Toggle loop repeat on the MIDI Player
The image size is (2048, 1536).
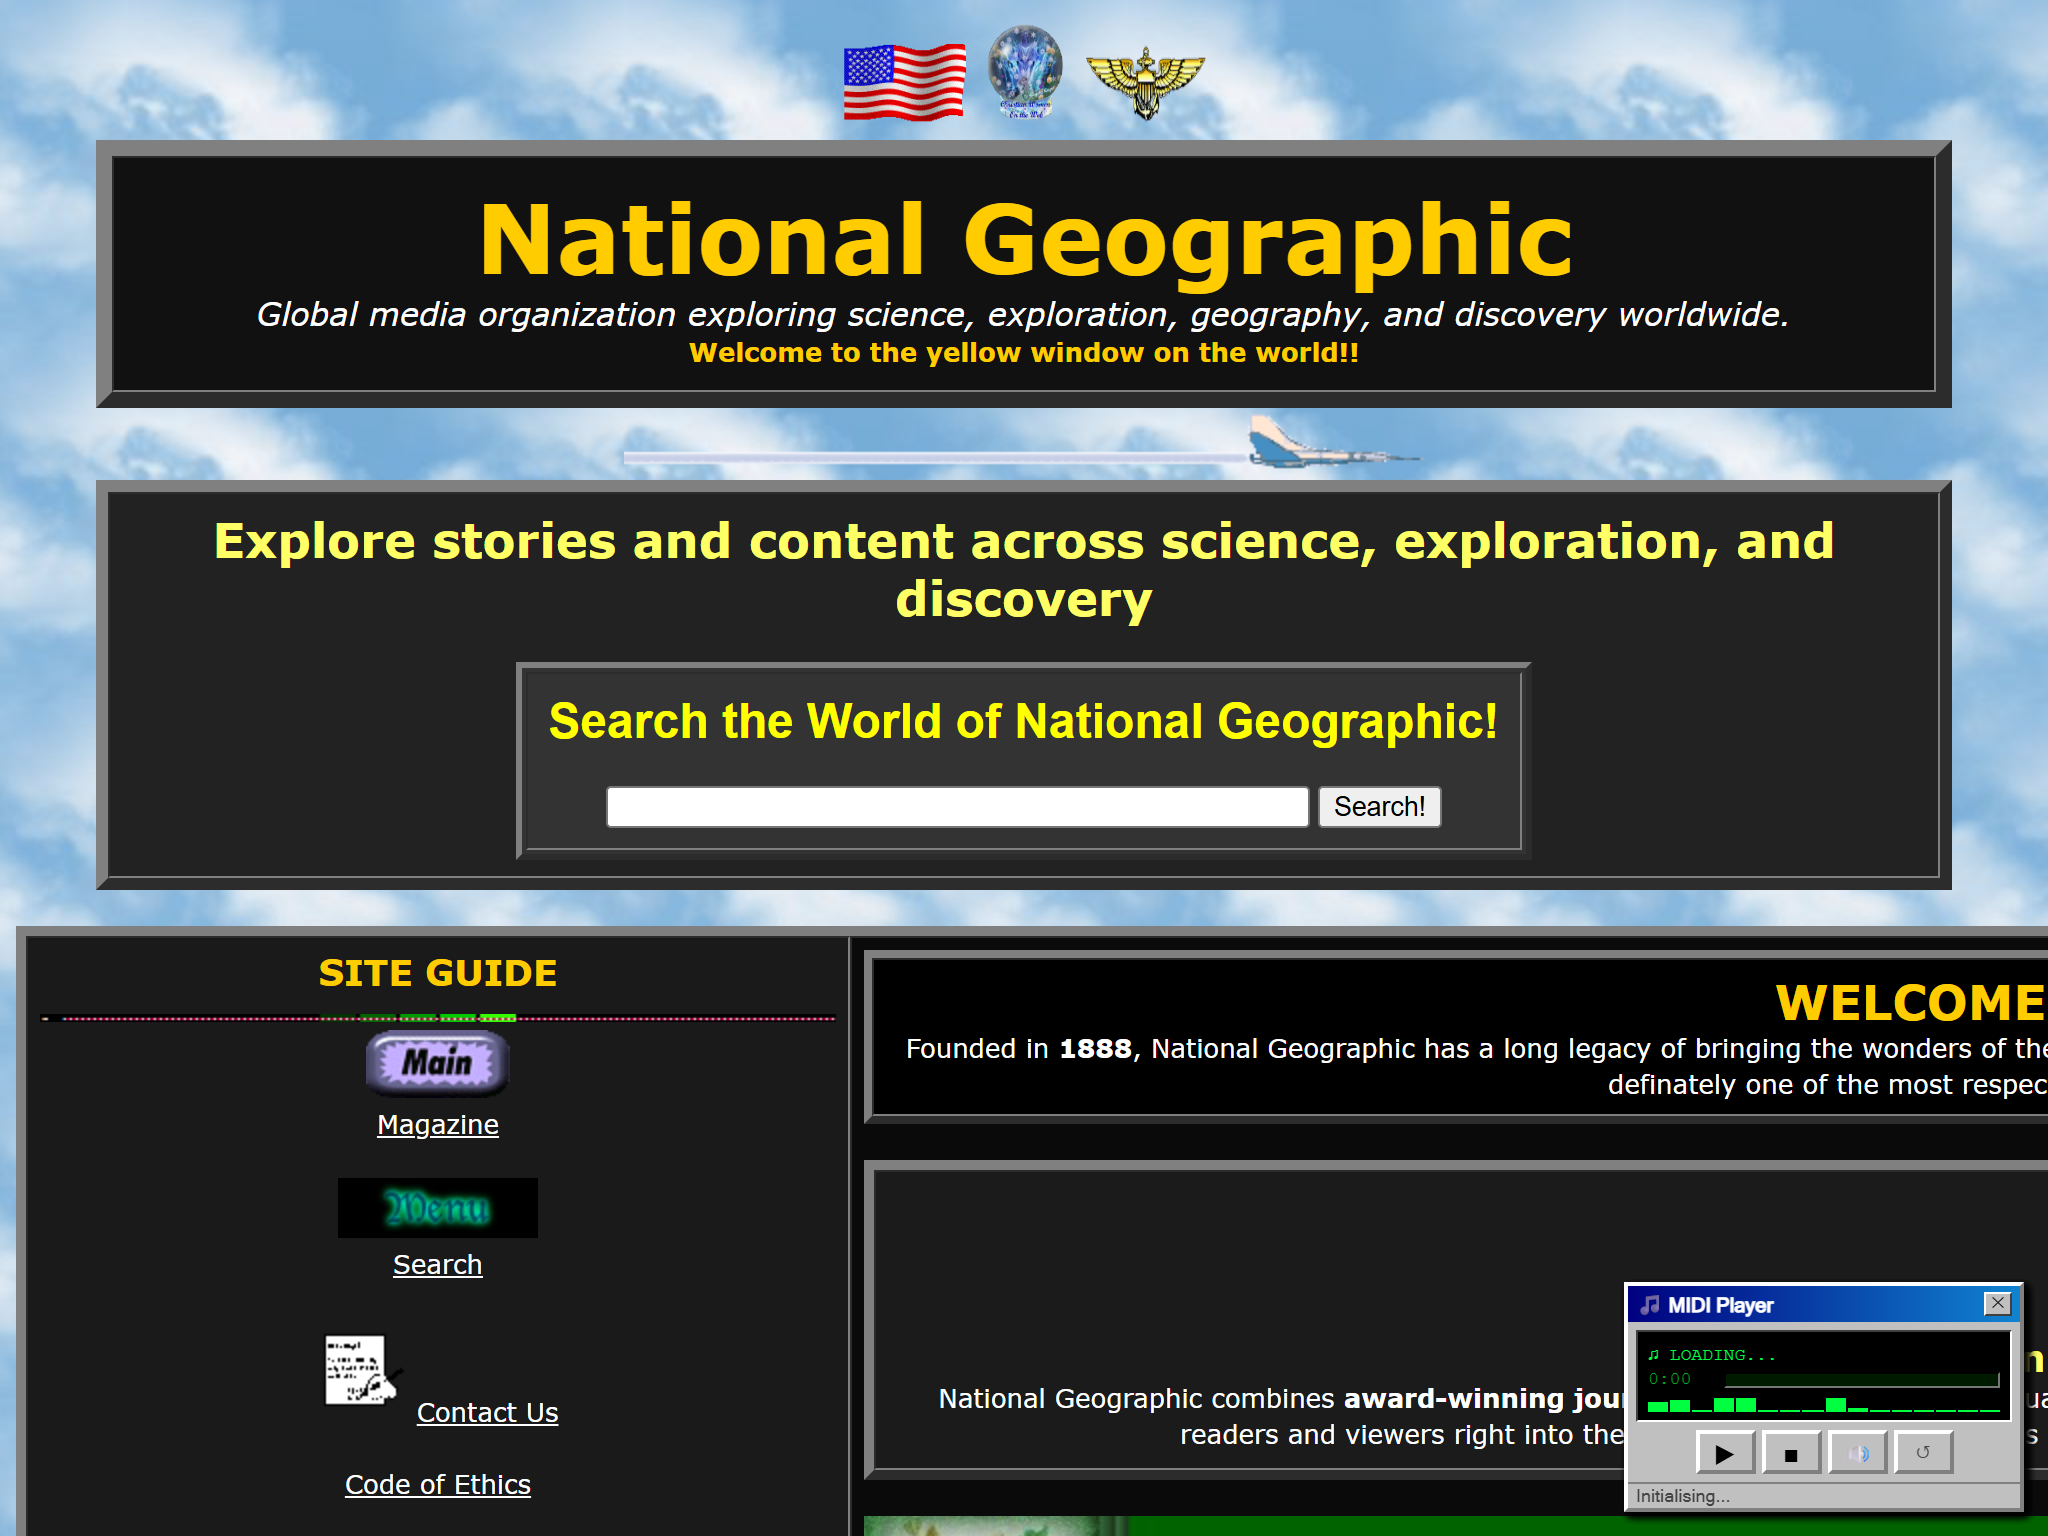point(1923,1452)
